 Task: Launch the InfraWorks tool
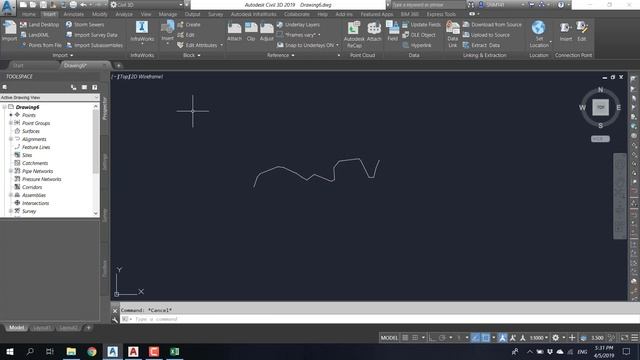(142, 31)
